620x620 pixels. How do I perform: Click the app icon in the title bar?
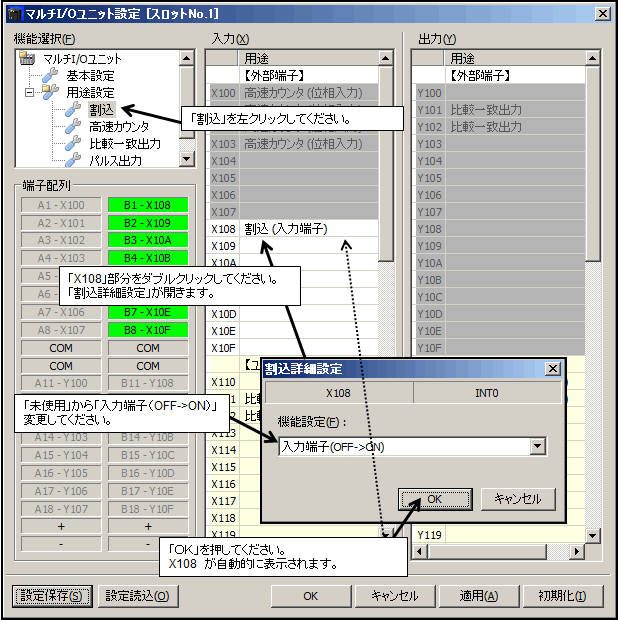point(13,13)
